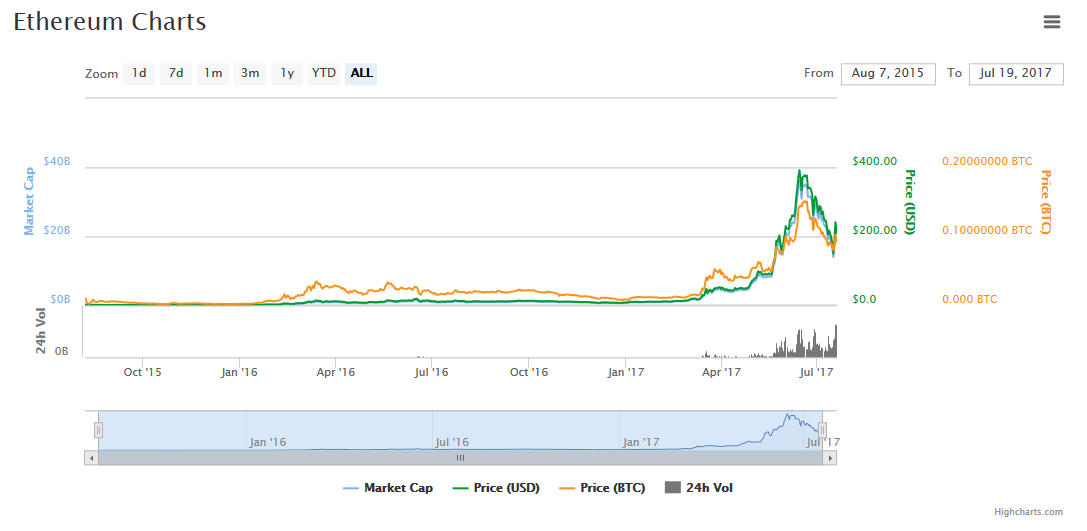The height and width of the screenshot is (531, 1087).
Task: Click the navigator scrollbar right arrow
Action: [830, 458]
